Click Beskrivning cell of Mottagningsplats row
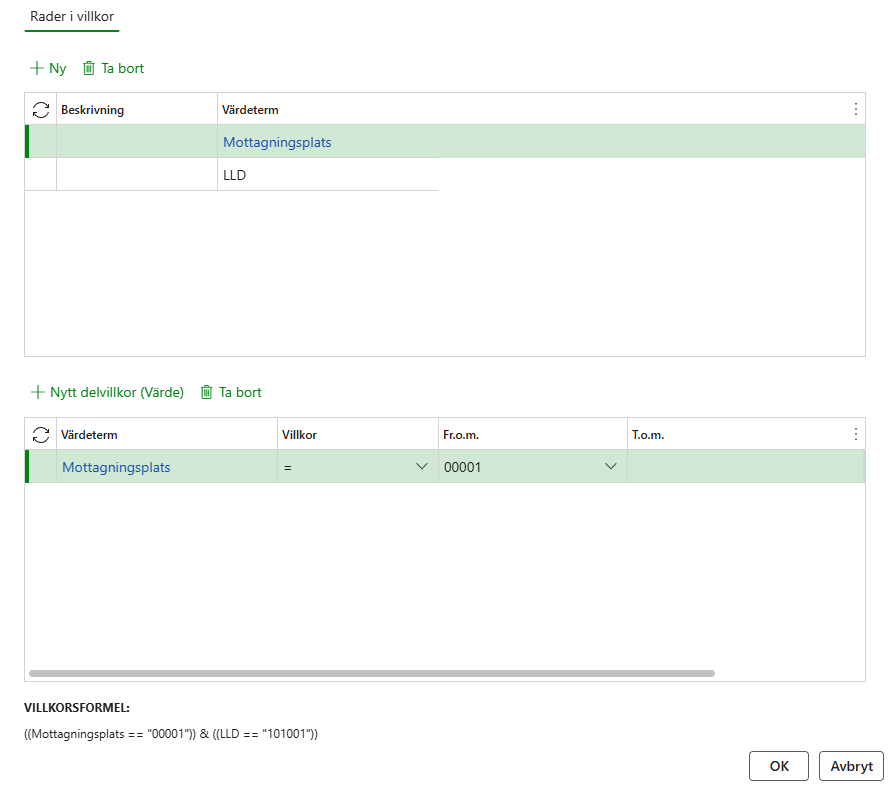Viewport: 894px width, 790px height. click(136, 142)
